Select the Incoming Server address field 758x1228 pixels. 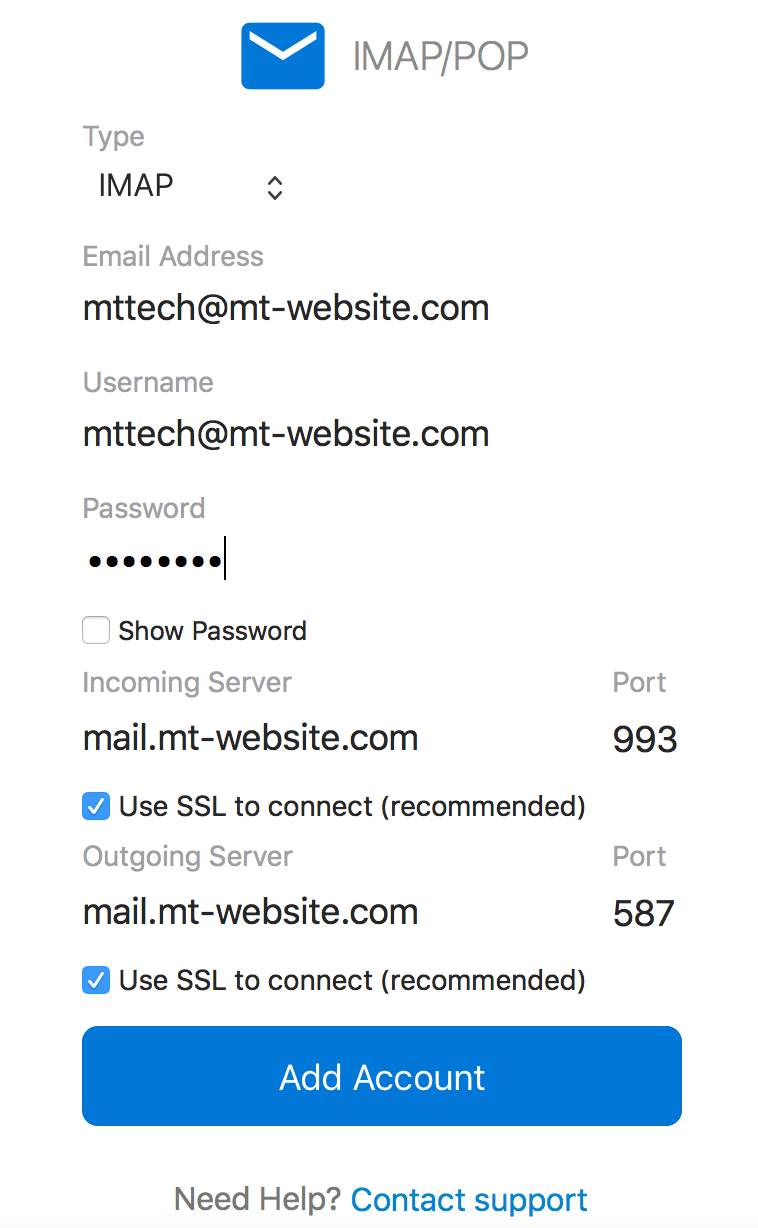click(x=250, y=739)
